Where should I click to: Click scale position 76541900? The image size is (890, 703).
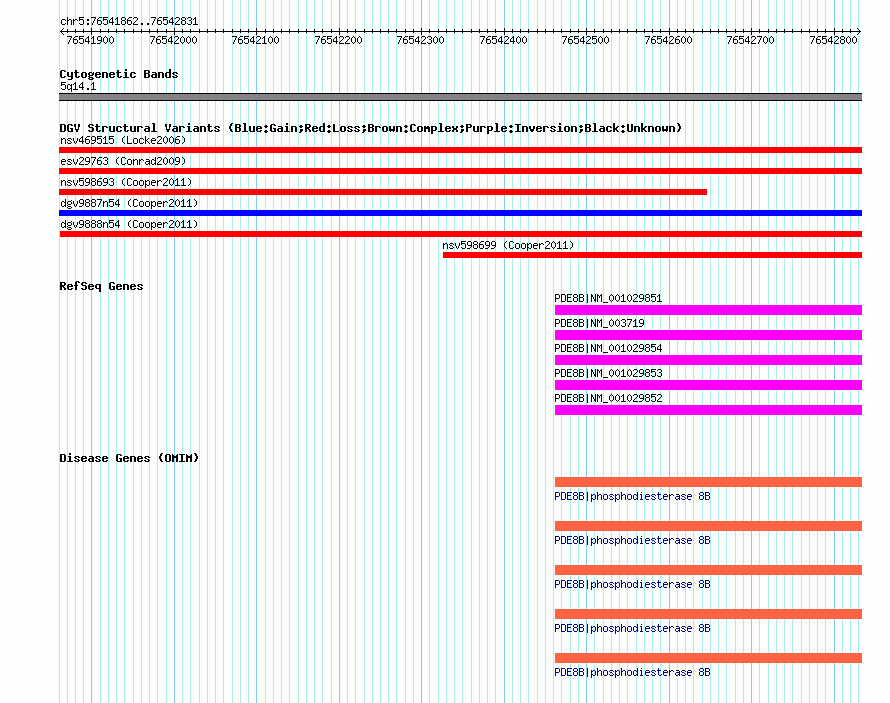90,40
